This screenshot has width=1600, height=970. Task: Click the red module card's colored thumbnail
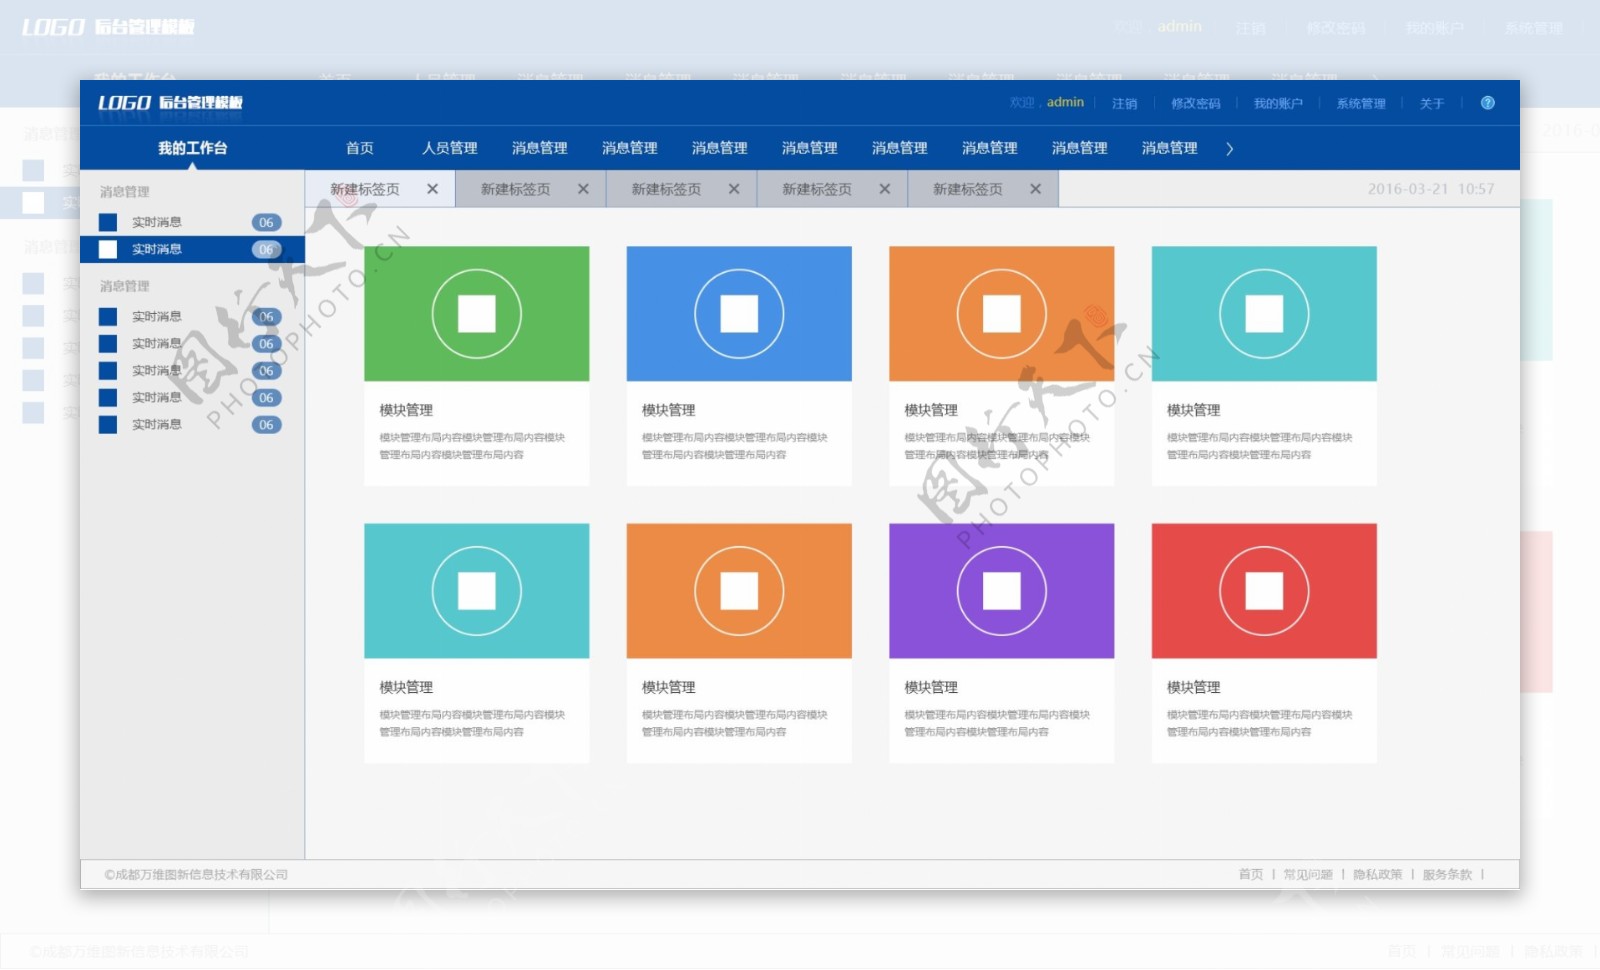pos(1264,591)
